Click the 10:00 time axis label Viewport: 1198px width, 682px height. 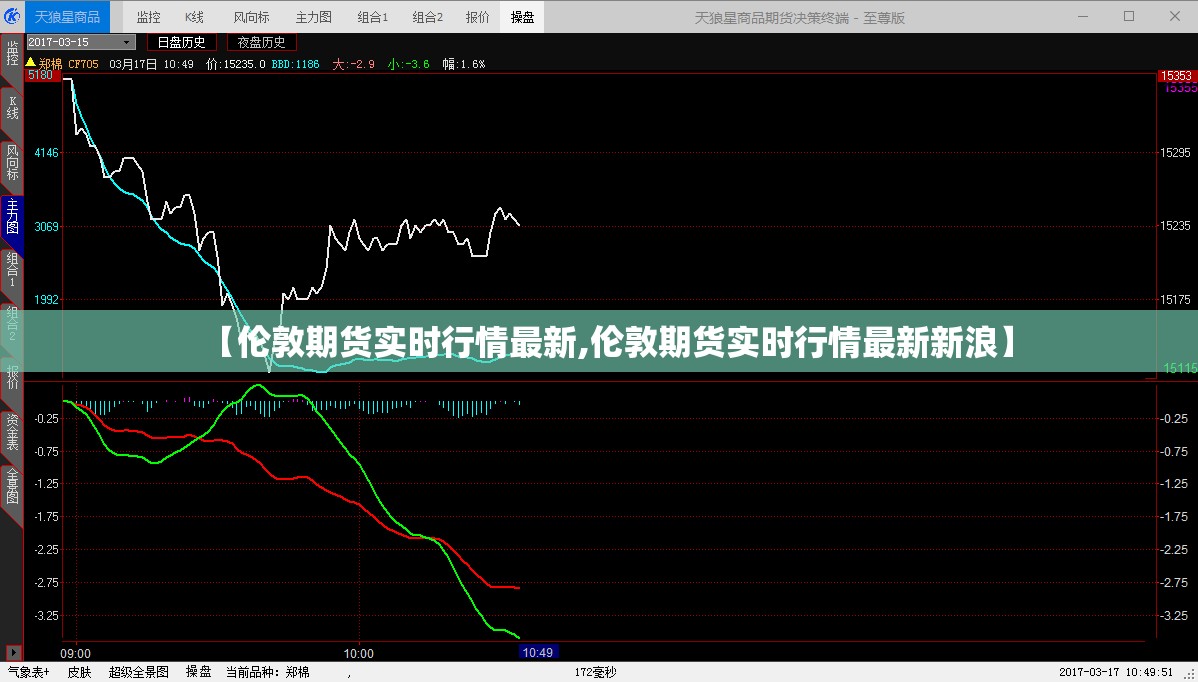358,653
